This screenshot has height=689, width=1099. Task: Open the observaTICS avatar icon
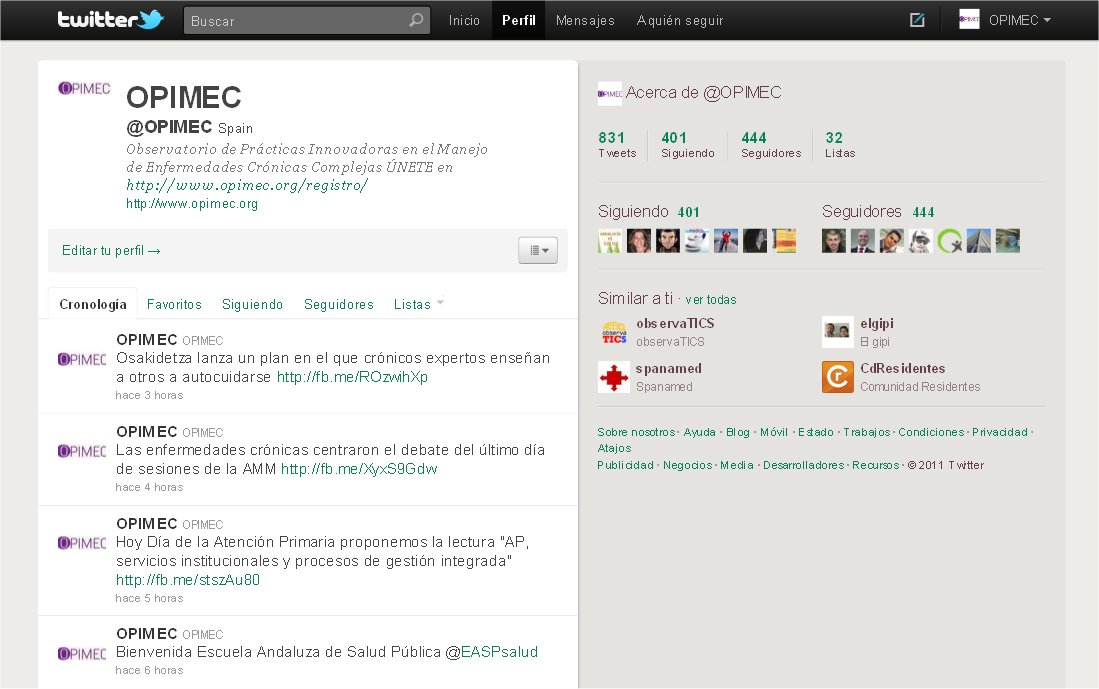[614, 332]
